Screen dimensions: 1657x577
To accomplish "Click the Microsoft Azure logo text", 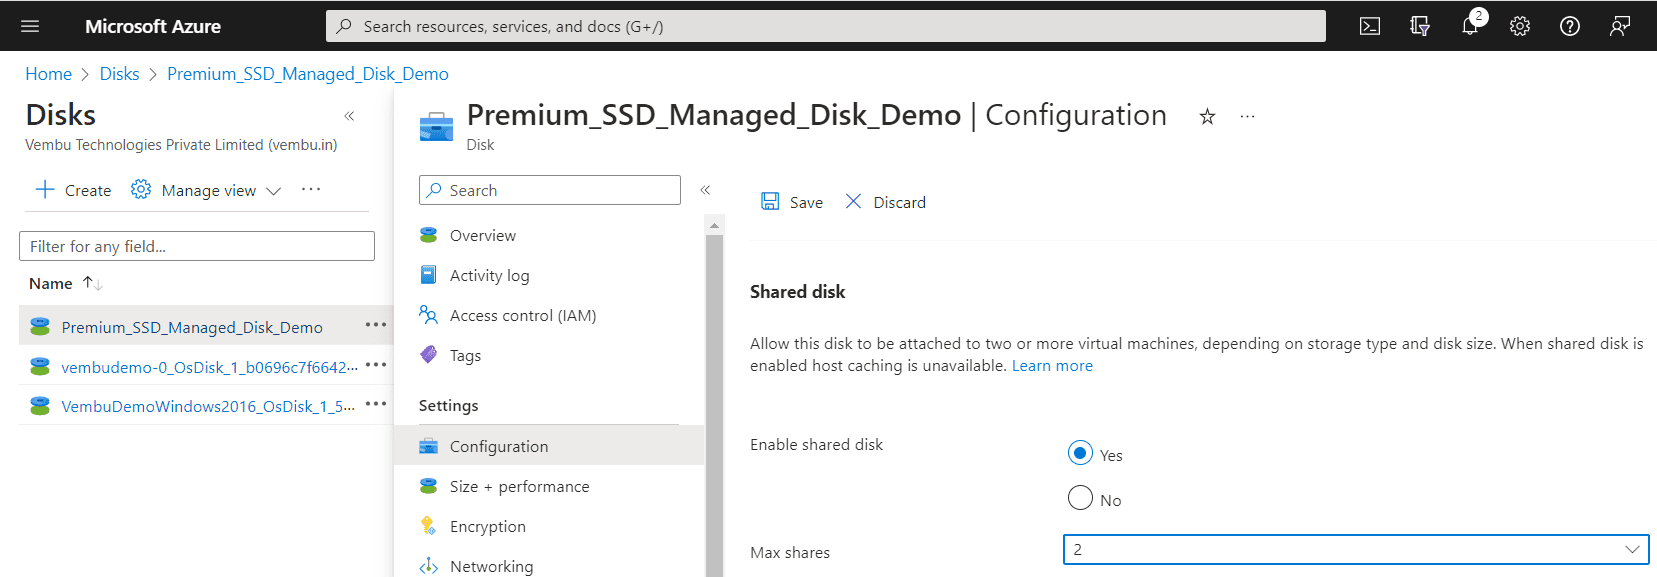I will click(153, 26).
